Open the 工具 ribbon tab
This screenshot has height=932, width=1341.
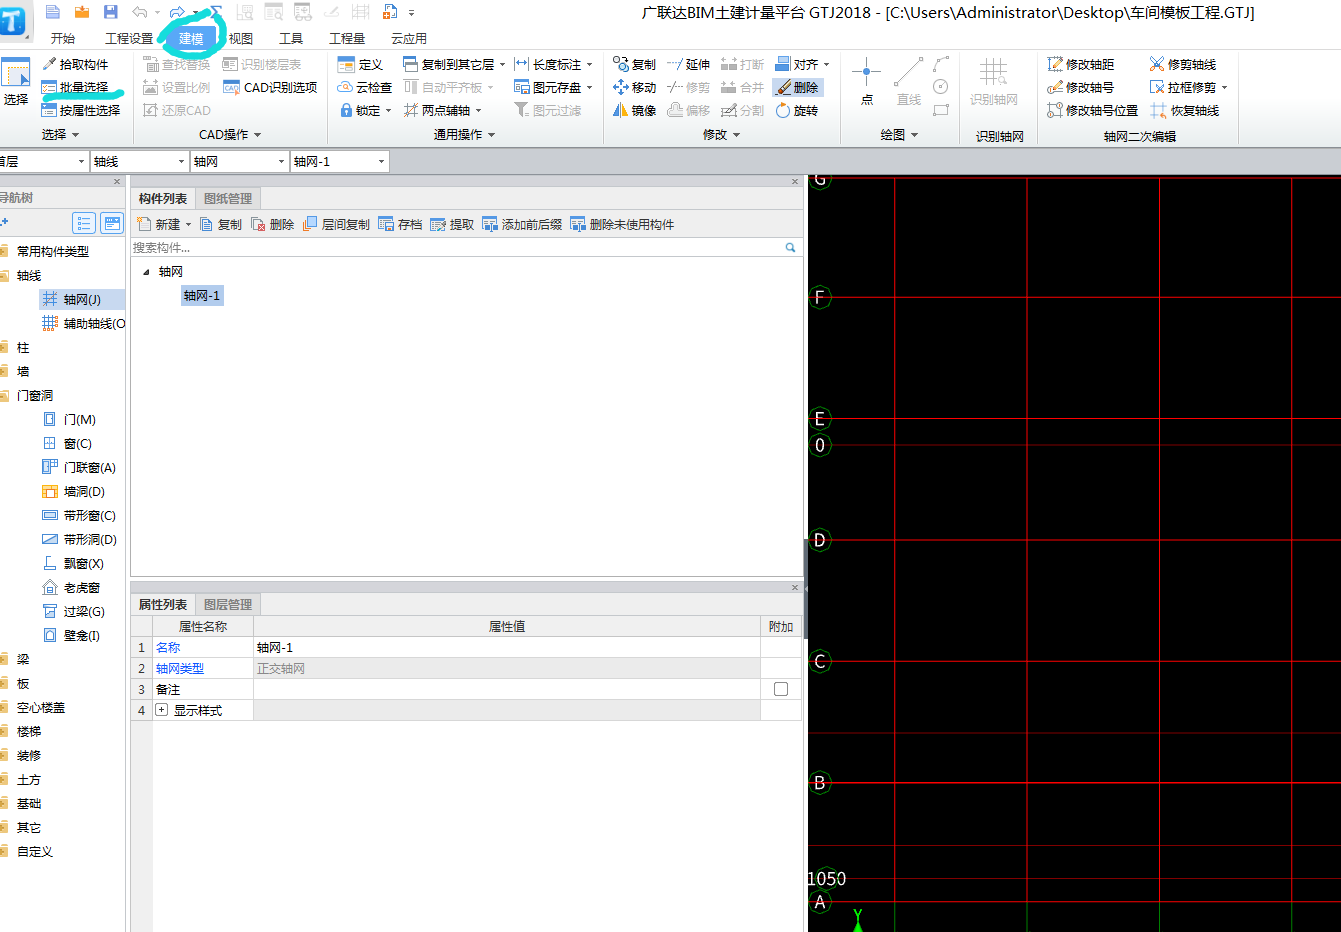click(x=291, y=38)
